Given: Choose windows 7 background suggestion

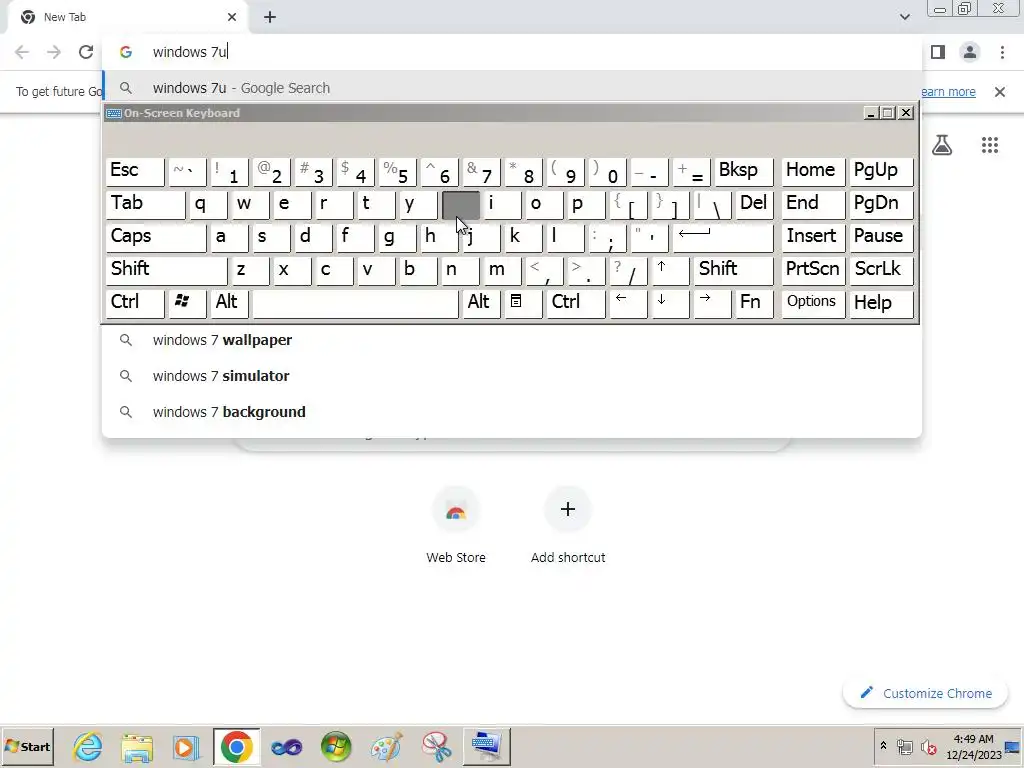Looking at the screenshot, I should click(511, 412).
